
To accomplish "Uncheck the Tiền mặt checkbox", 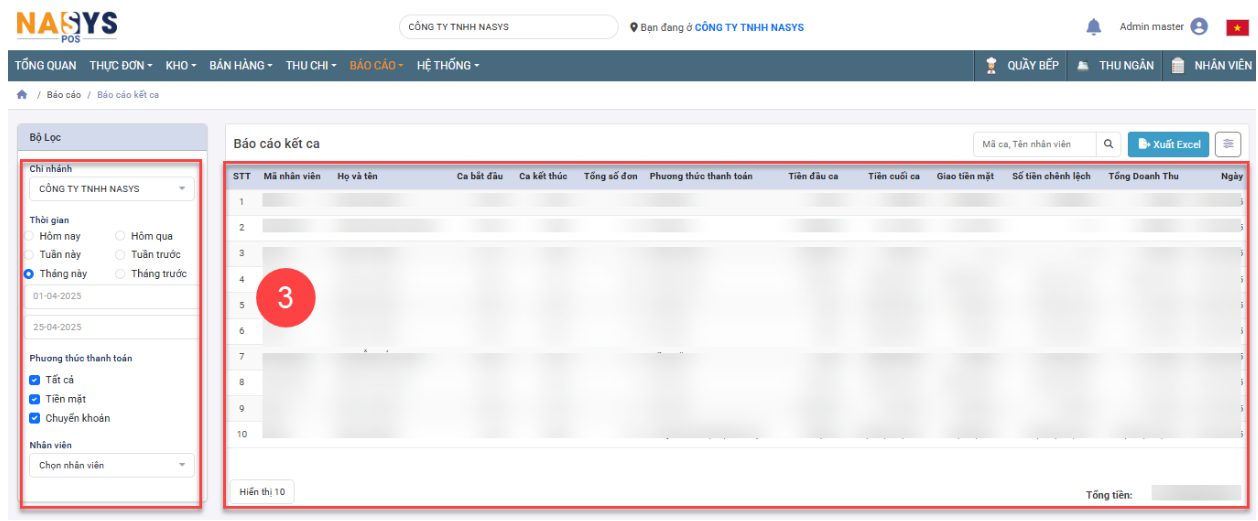I will 35,399.
